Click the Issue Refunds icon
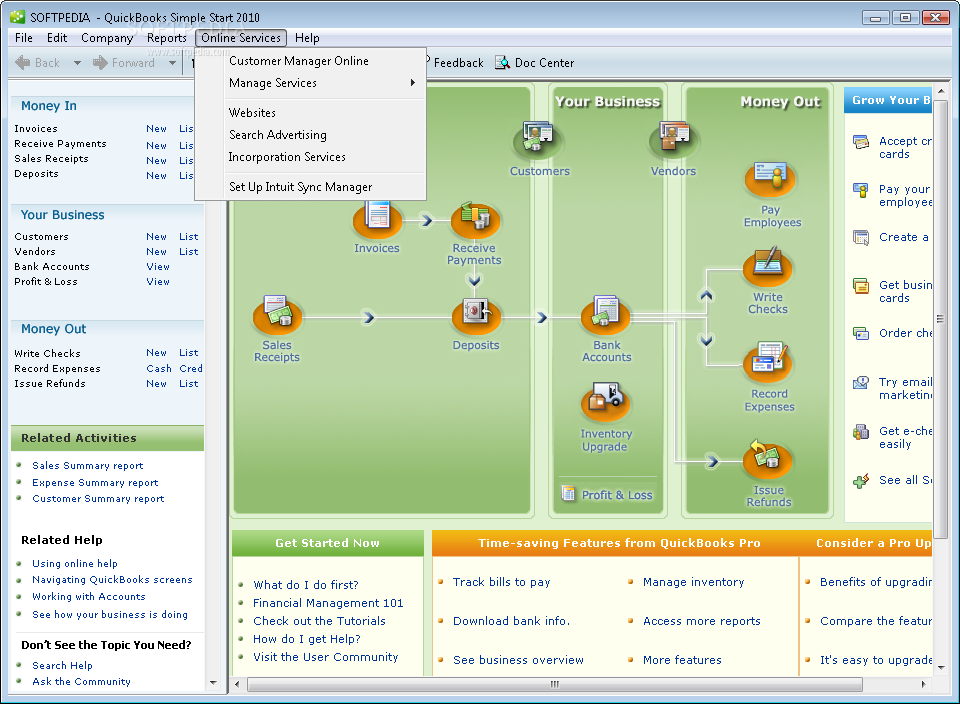 (x=767, y=460)
